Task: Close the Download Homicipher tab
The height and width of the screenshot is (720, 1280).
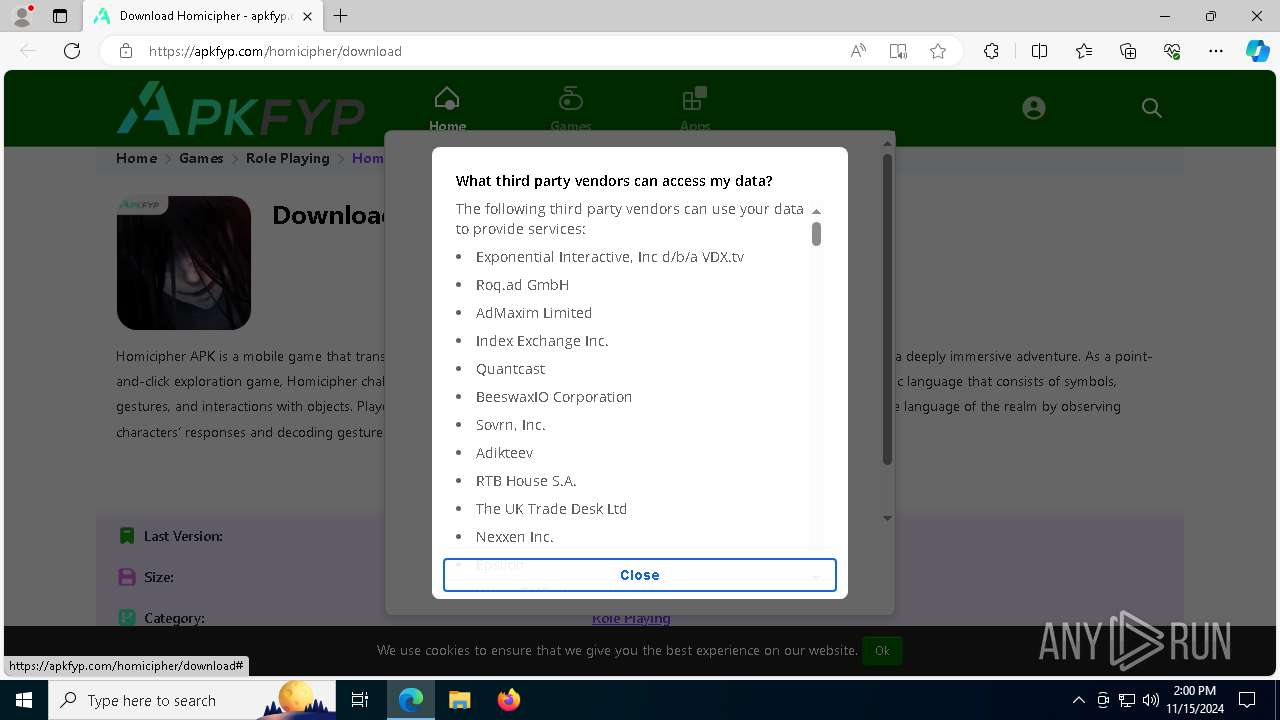Action: (x=308, y=16)
